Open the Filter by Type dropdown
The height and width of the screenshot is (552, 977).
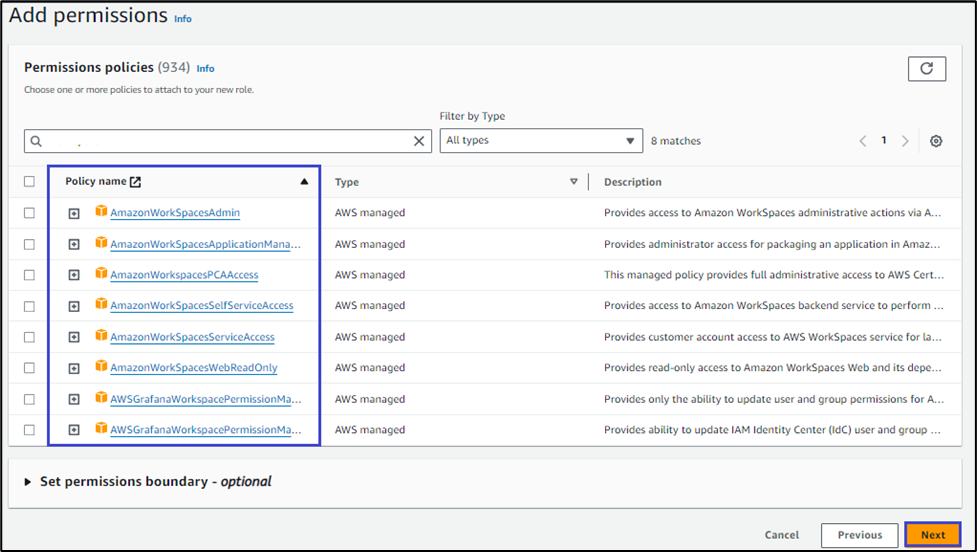[x=541, y=141]
